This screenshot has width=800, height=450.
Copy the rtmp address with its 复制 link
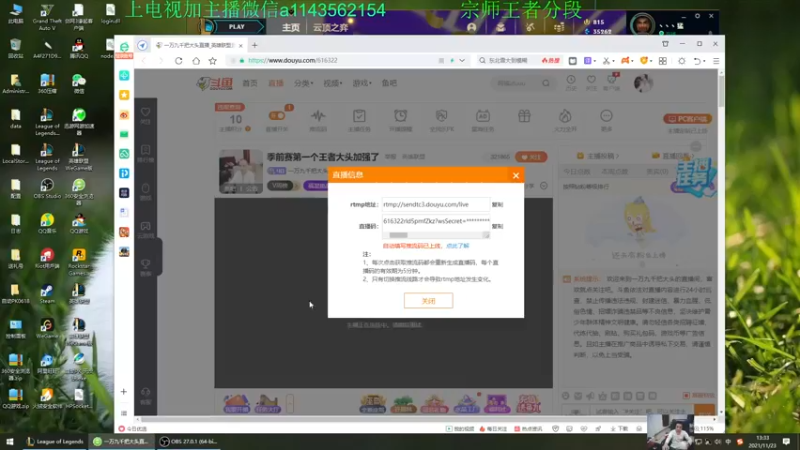[x=497, y=205]
